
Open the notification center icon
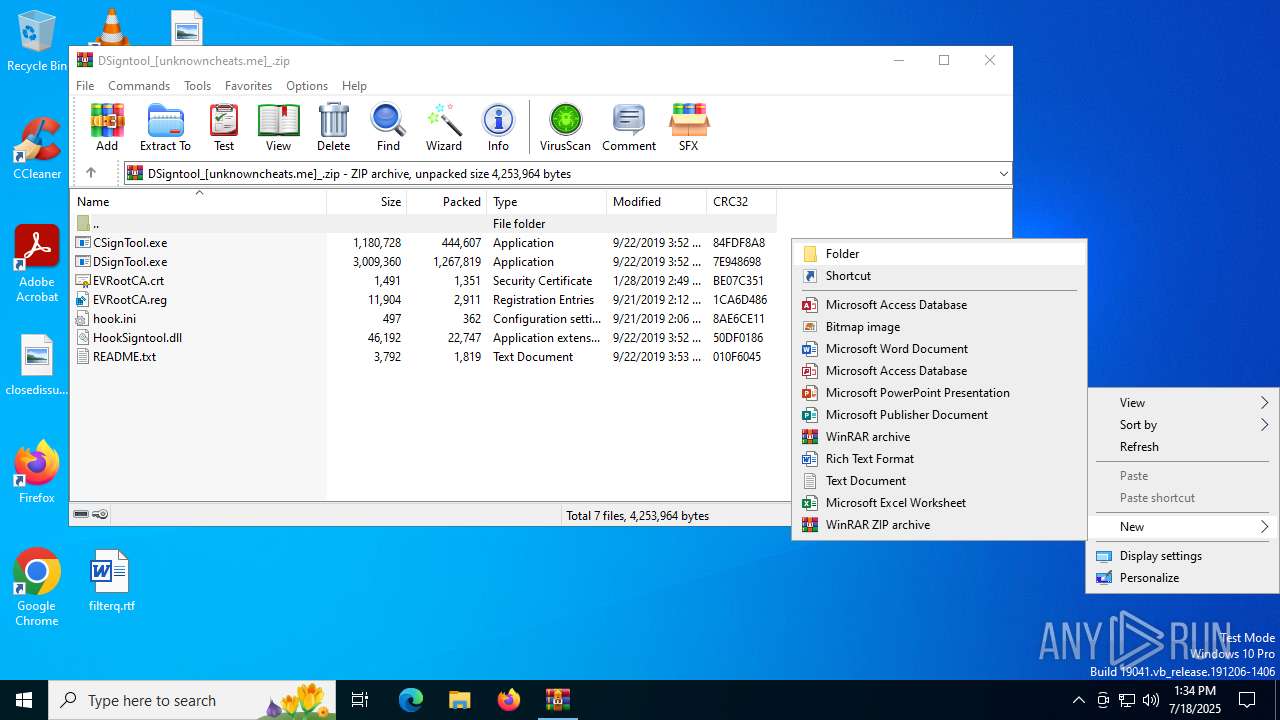coord(1247,700)
